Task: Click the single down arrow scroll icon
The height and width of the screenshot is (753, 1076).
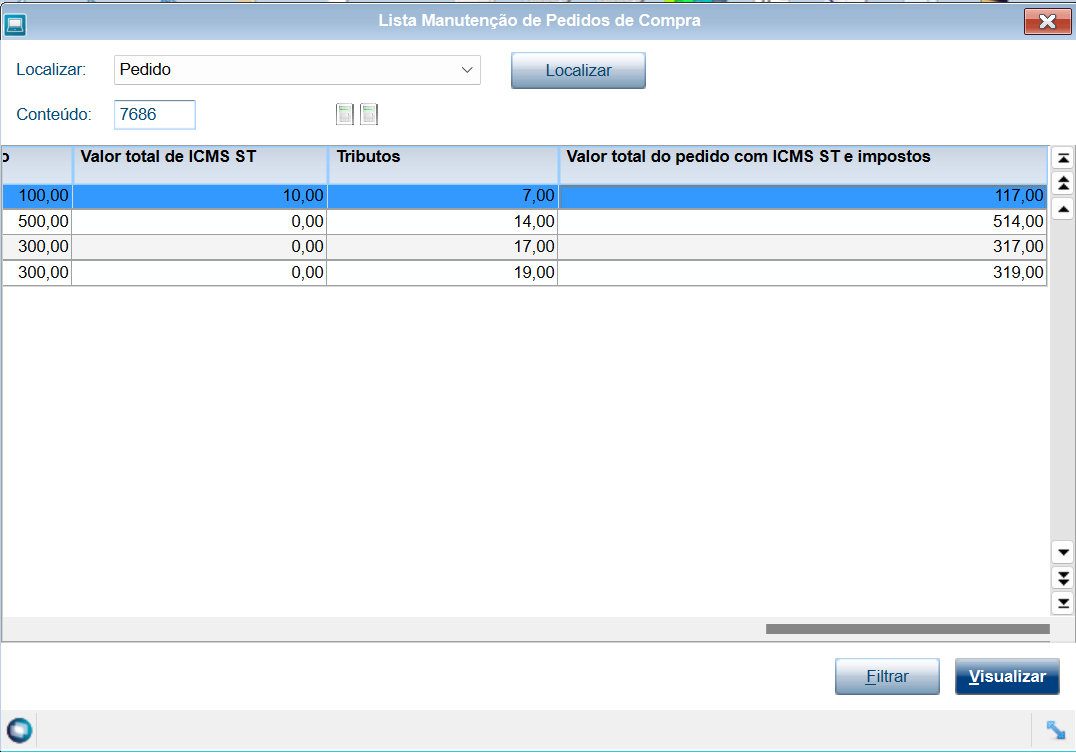Action: pyautogui.click(x=1063, y=552)
